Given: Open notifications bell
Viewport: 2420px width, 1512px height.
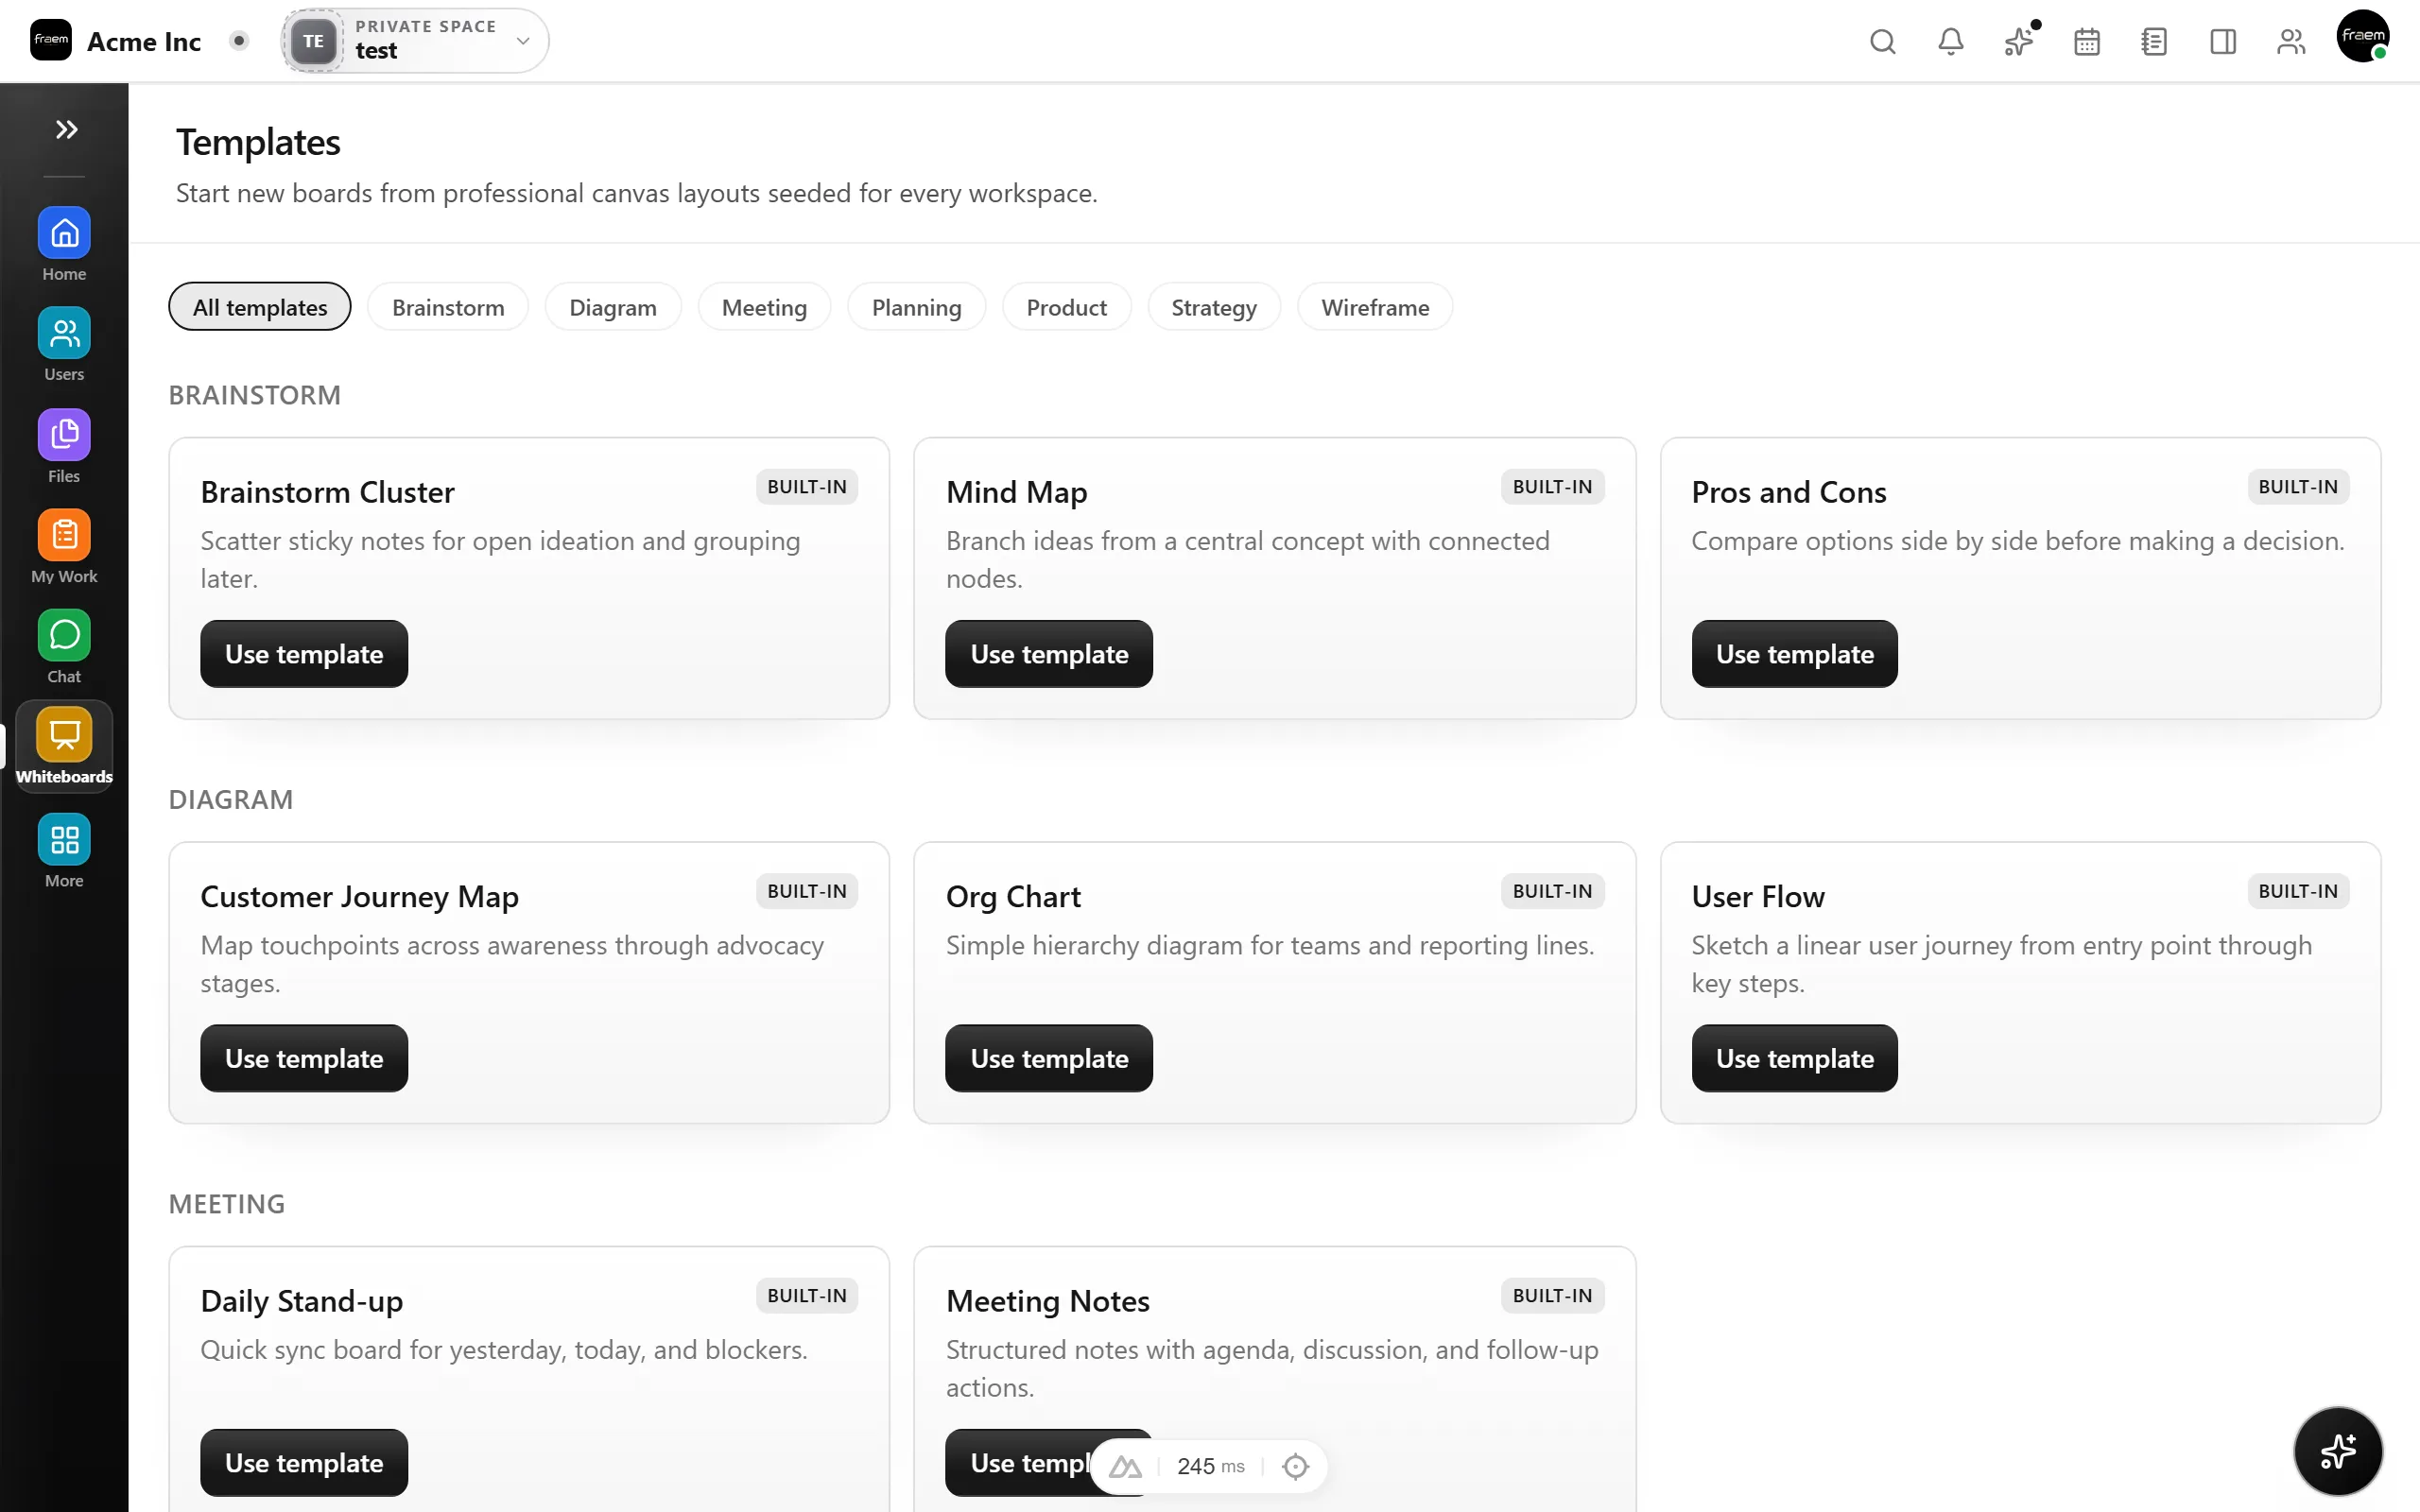Looking at the screenshot, I should pyautogui.click(x=1950, y=41).
